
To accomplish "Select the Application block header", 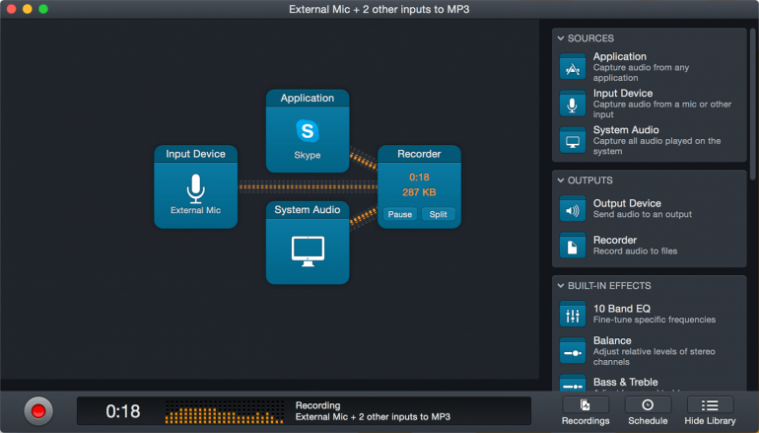I will coord(307,98).
